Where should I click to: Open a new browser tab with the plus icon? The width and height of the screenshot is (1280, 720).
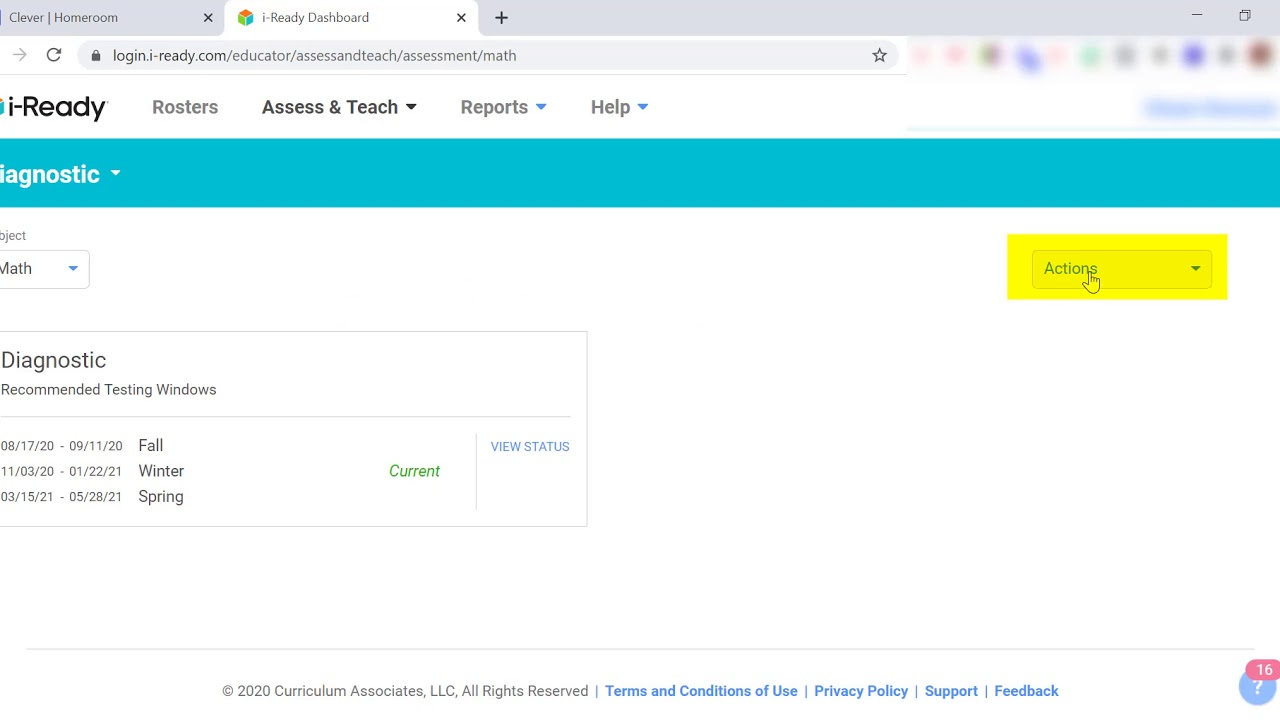coord(501,17)
